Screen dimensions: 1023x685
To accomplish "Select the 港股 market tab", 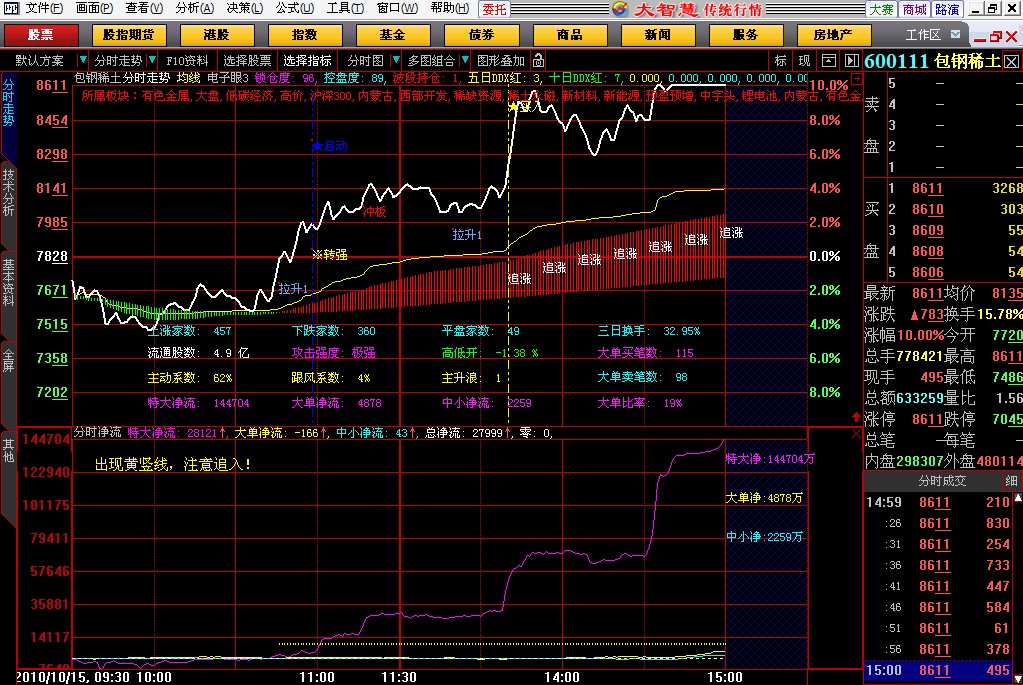I will pos(217,35).
